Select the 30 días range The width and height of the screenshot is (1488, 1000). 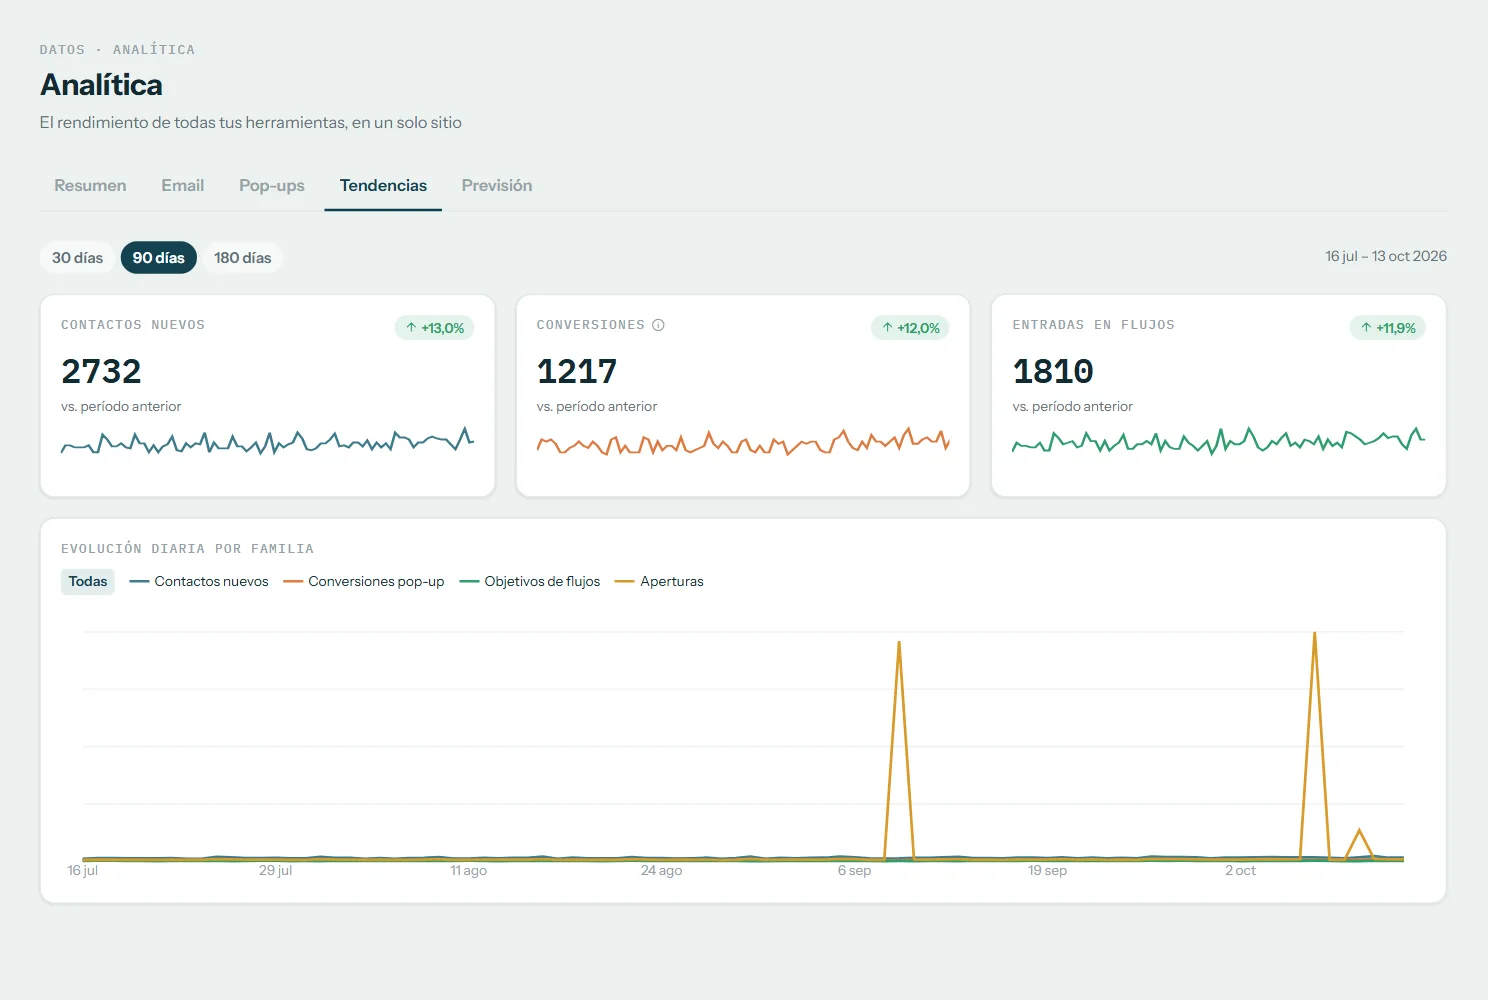click(78, 258)
